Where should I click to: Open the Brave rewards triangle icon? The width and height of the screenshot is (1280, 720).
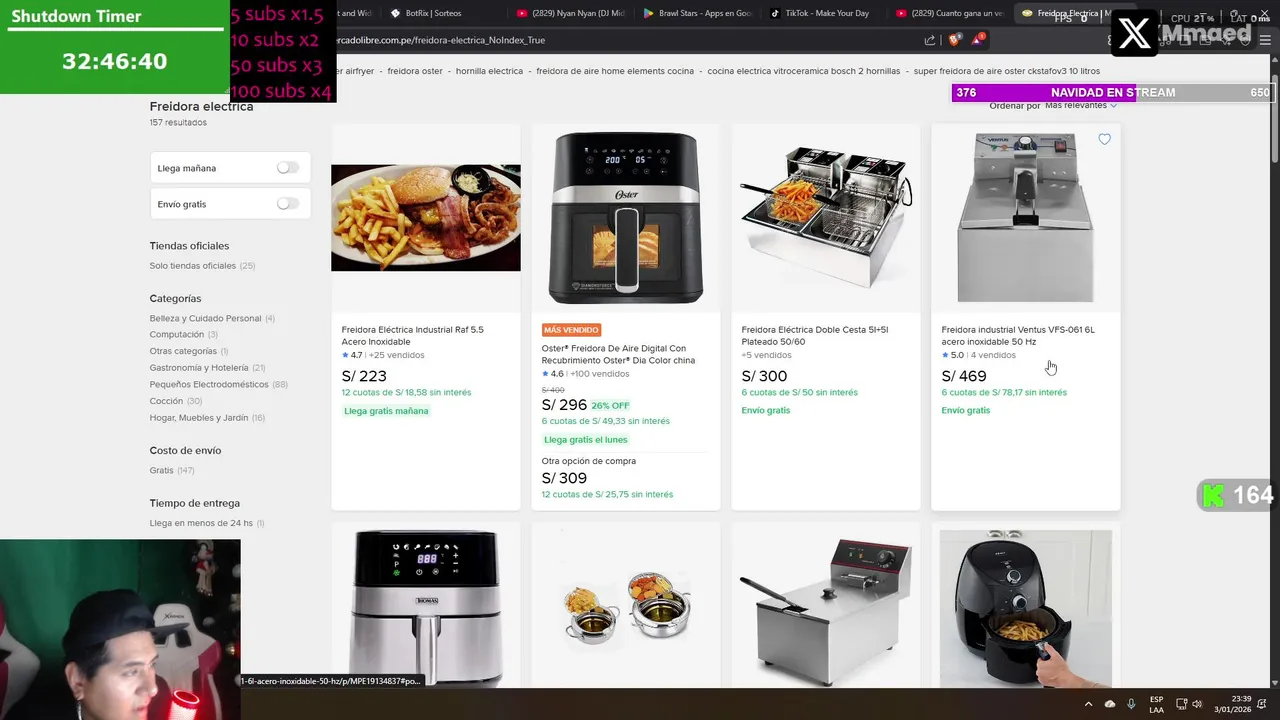[979, 40]
